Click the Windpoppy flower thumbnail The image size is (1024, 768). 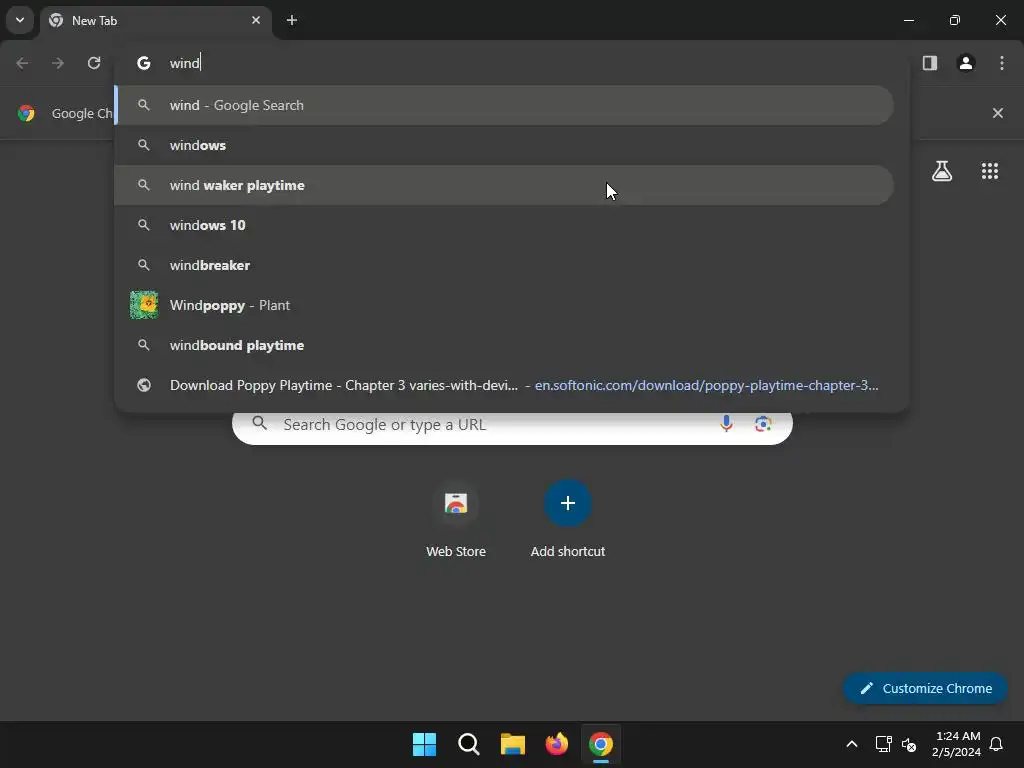coord(144,305)
